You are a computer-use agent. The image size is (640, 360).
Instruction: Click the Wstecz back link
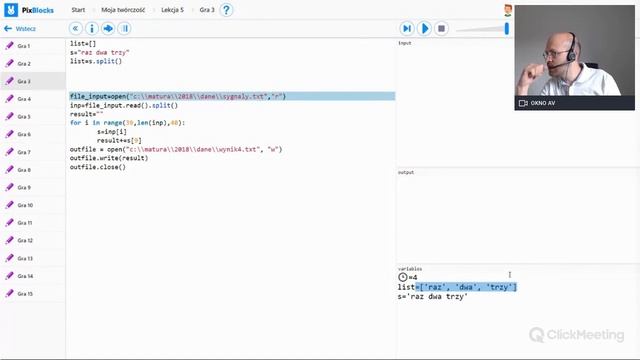click(x=20, y=29)
